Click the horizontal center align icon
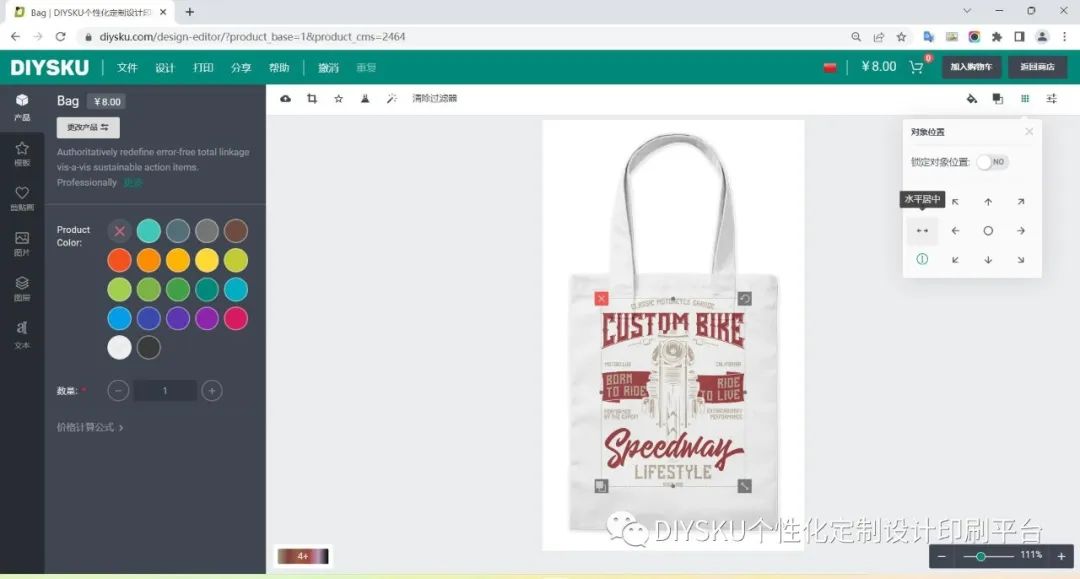Viewport: 1080px width, 579px height. 922,231
